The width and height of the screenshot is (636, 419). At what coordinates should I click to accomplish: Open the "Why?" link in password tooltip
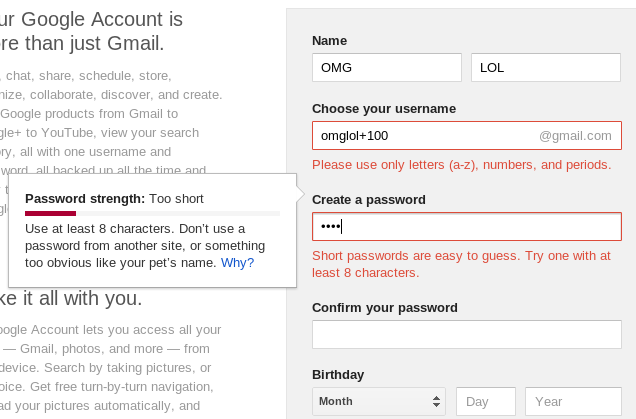[x=237, y=263]
